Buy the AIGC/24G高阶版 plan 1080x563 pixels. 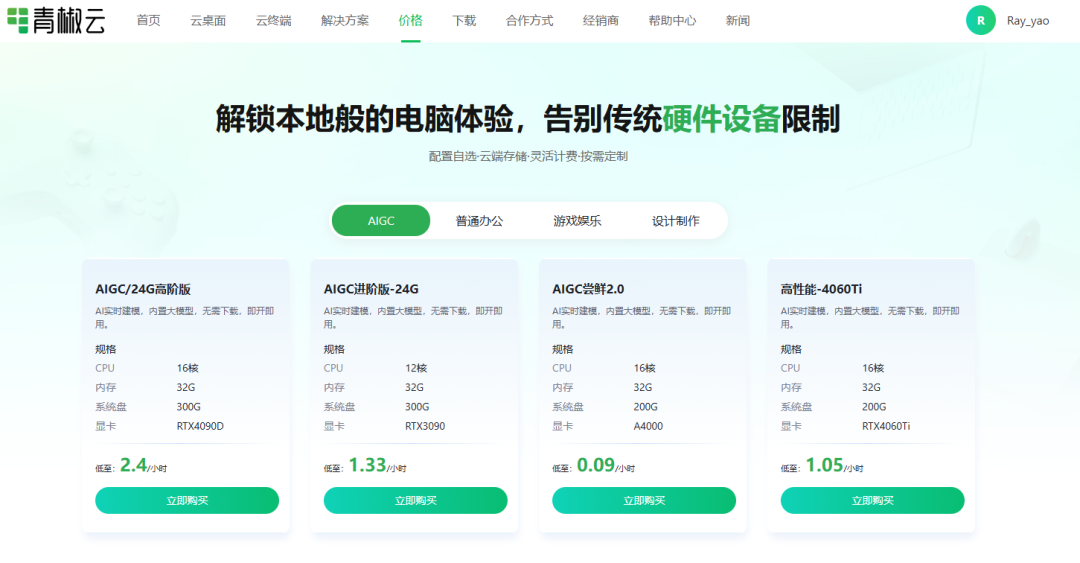(187, 500)
